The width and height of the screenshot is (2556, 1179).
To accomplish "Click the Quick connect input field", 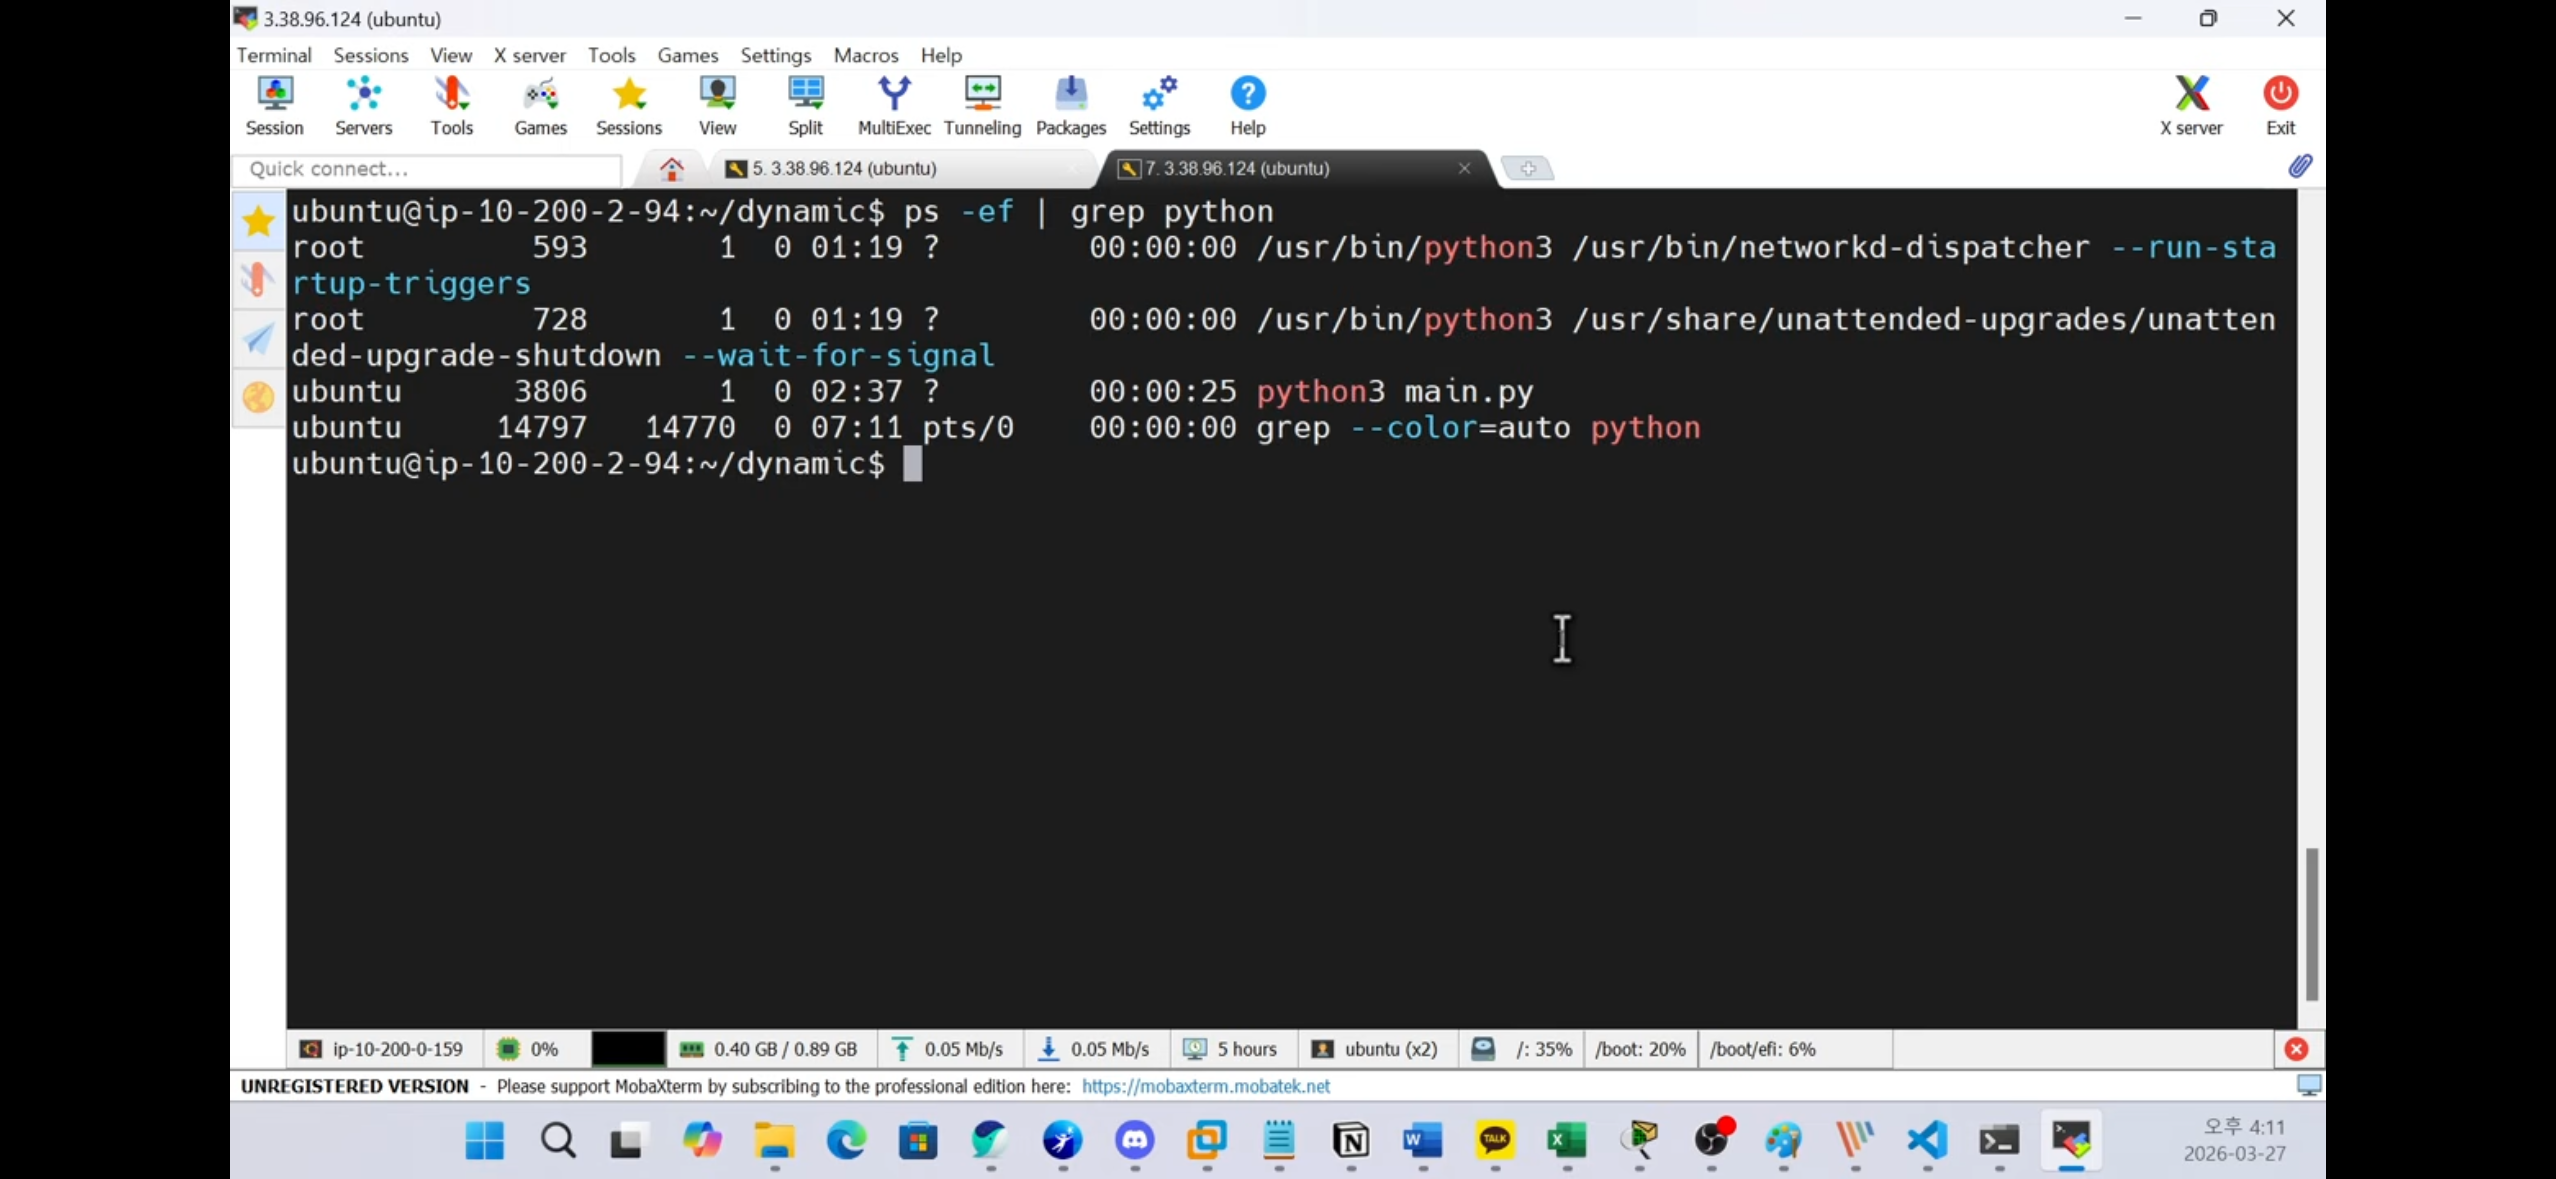I will (x=428, y=168).
